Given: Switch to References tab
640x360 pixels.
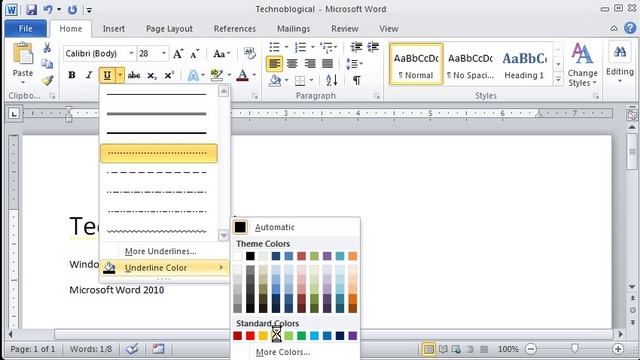Looking at the screenshot, I should (x=235, y=29).
